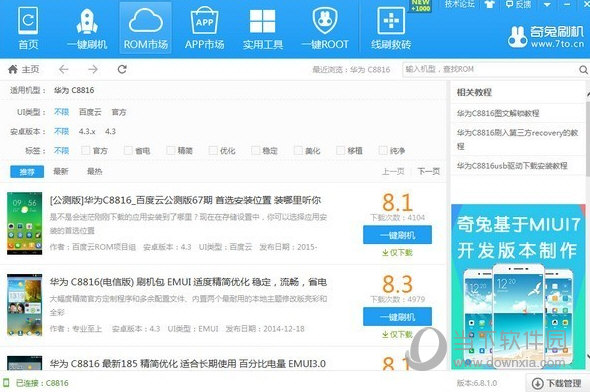Filter Android version 4.3
590x392 pixels.
click(110, 131)
